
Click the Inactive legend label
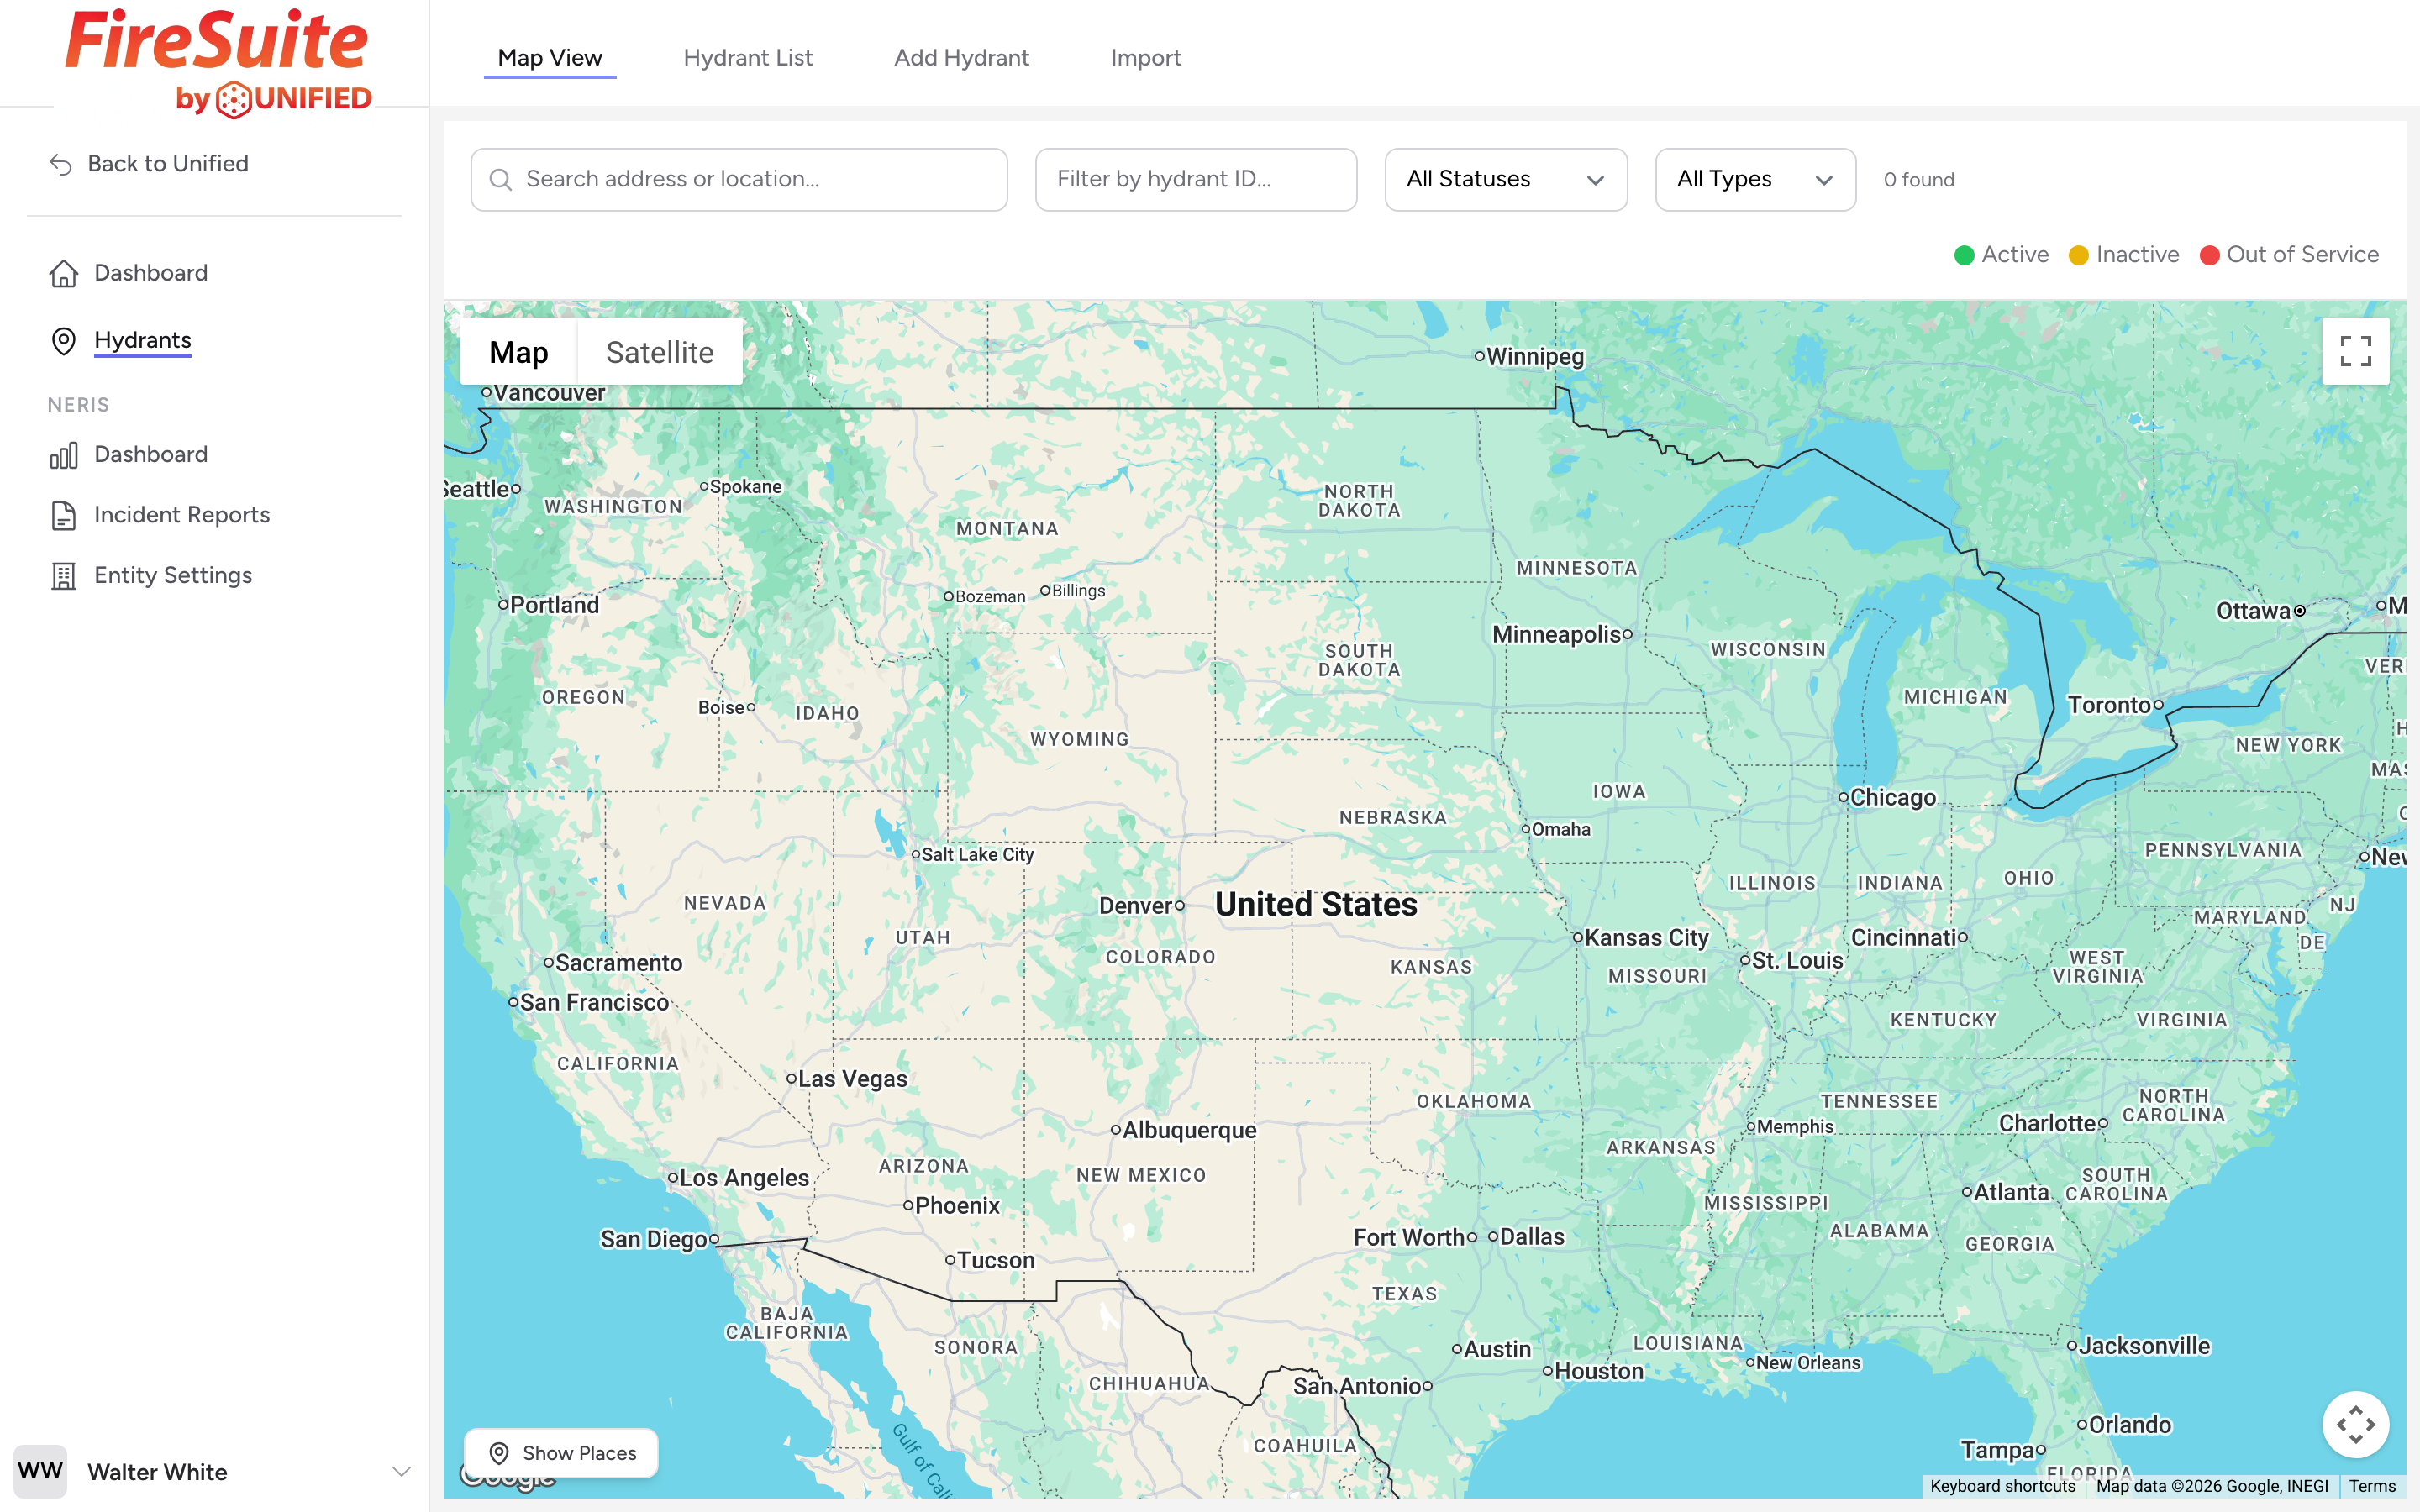pyautogui.click(x=2138, y=255)
